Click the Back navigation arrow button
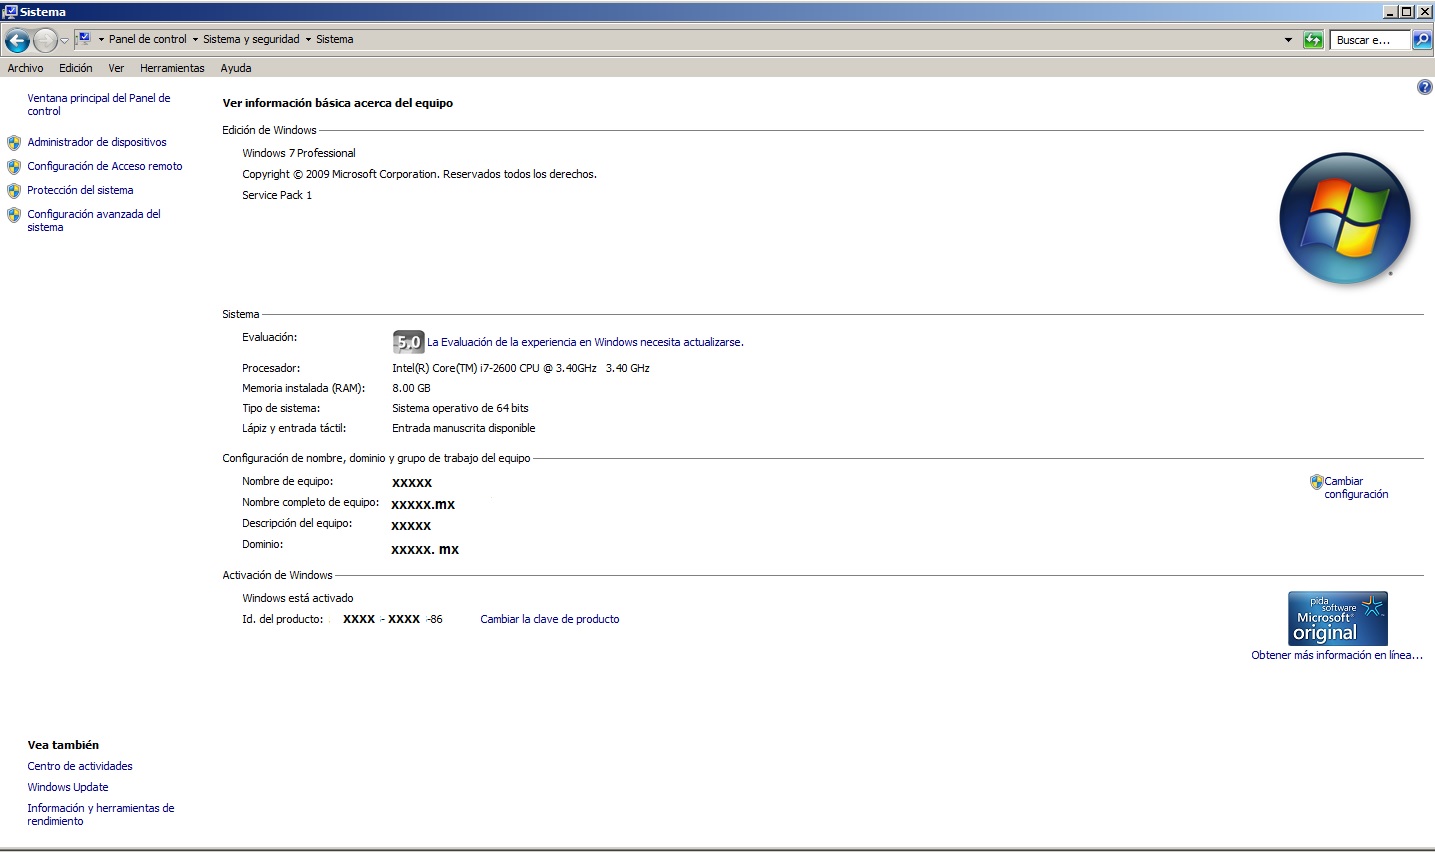The image size is (1435, 853). (17, 40)
